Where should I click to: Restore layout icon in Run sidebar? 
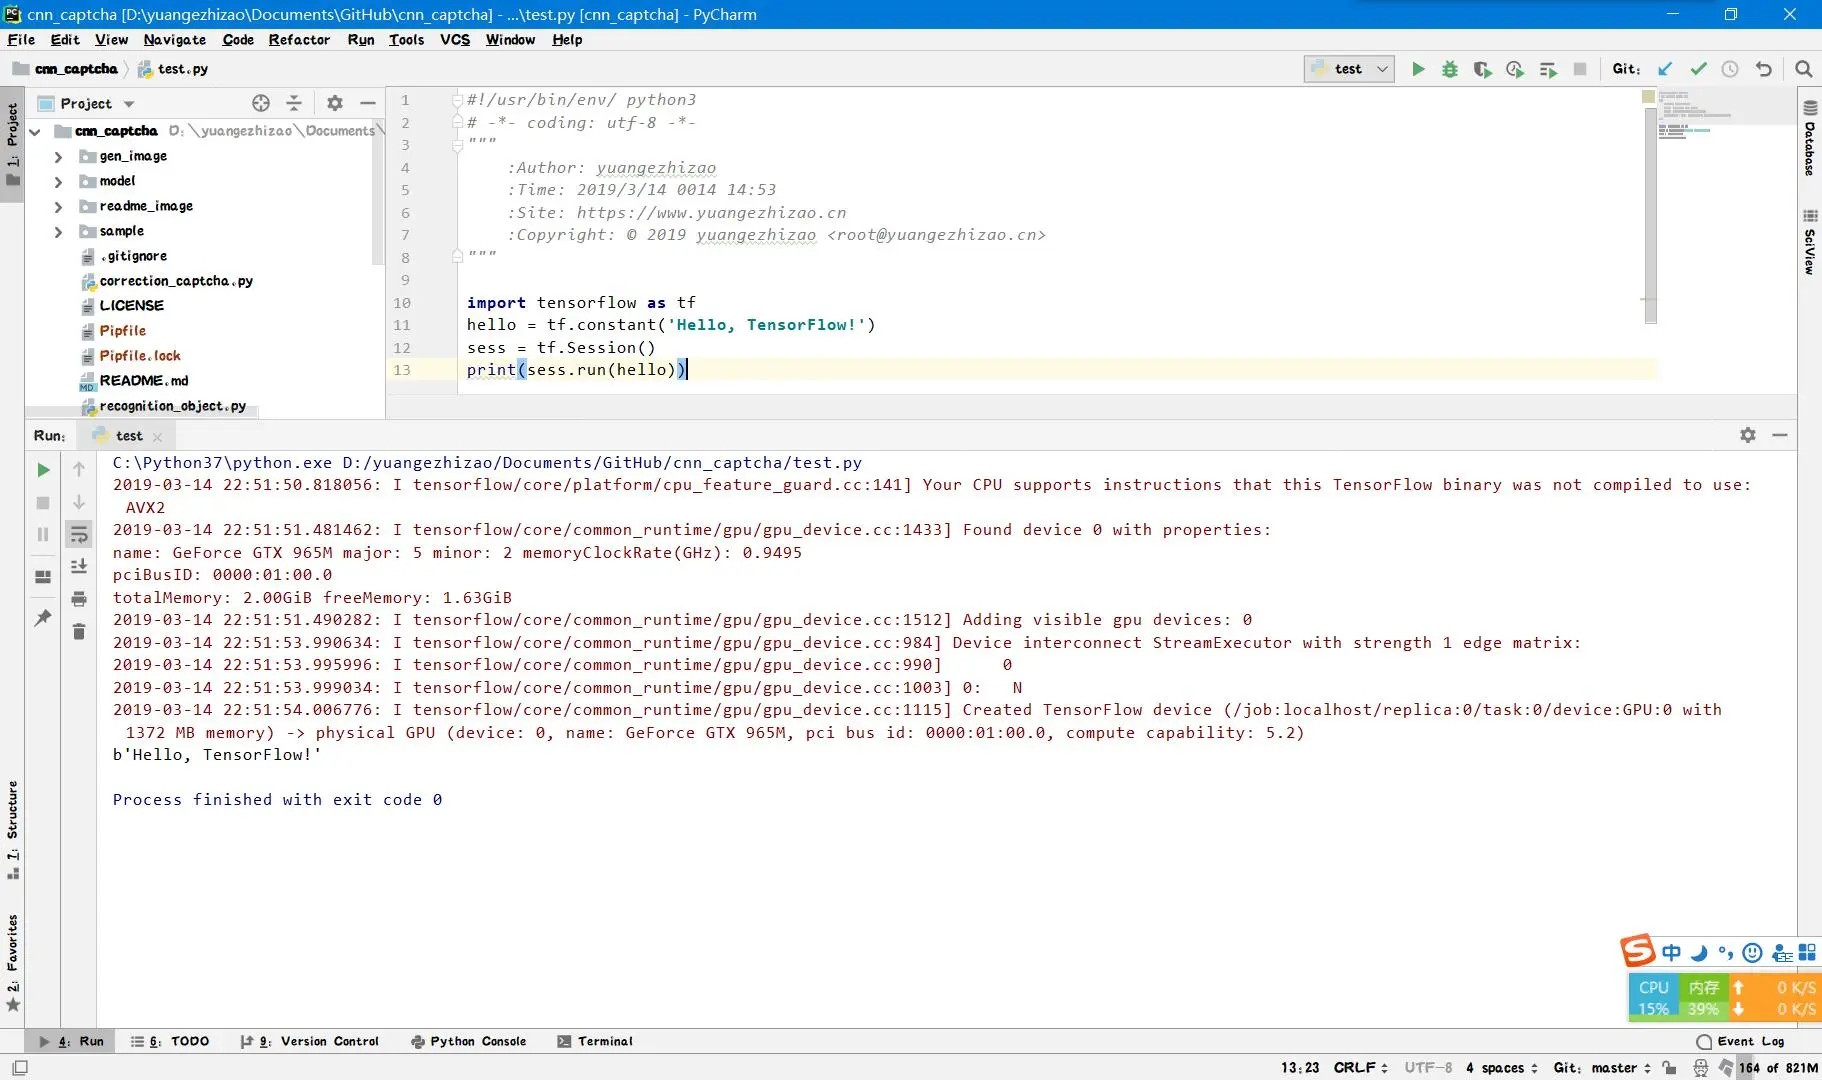point(43,577)
